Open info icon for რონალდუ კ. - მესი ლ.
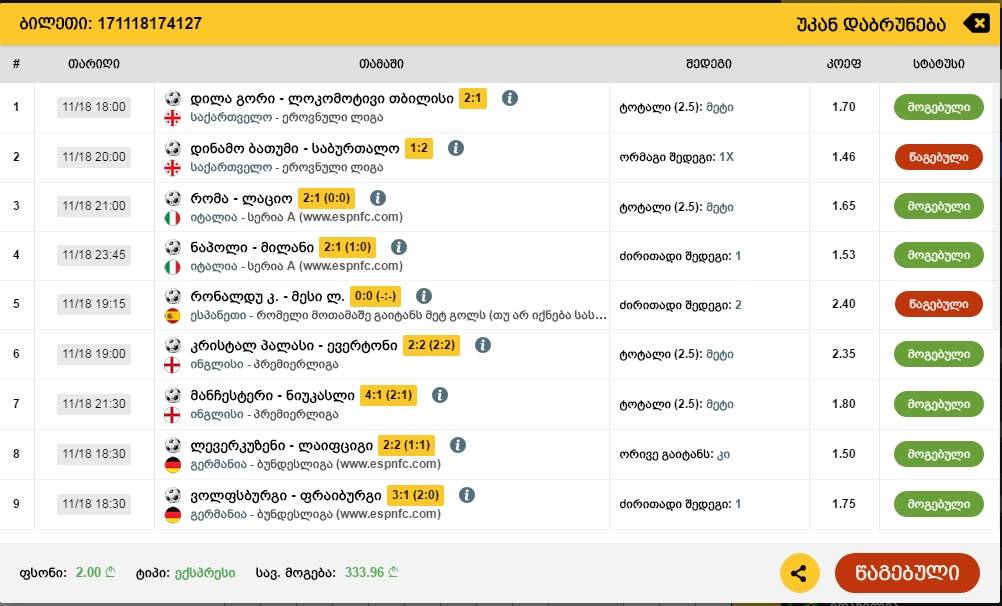 click(x=424, y=297)
